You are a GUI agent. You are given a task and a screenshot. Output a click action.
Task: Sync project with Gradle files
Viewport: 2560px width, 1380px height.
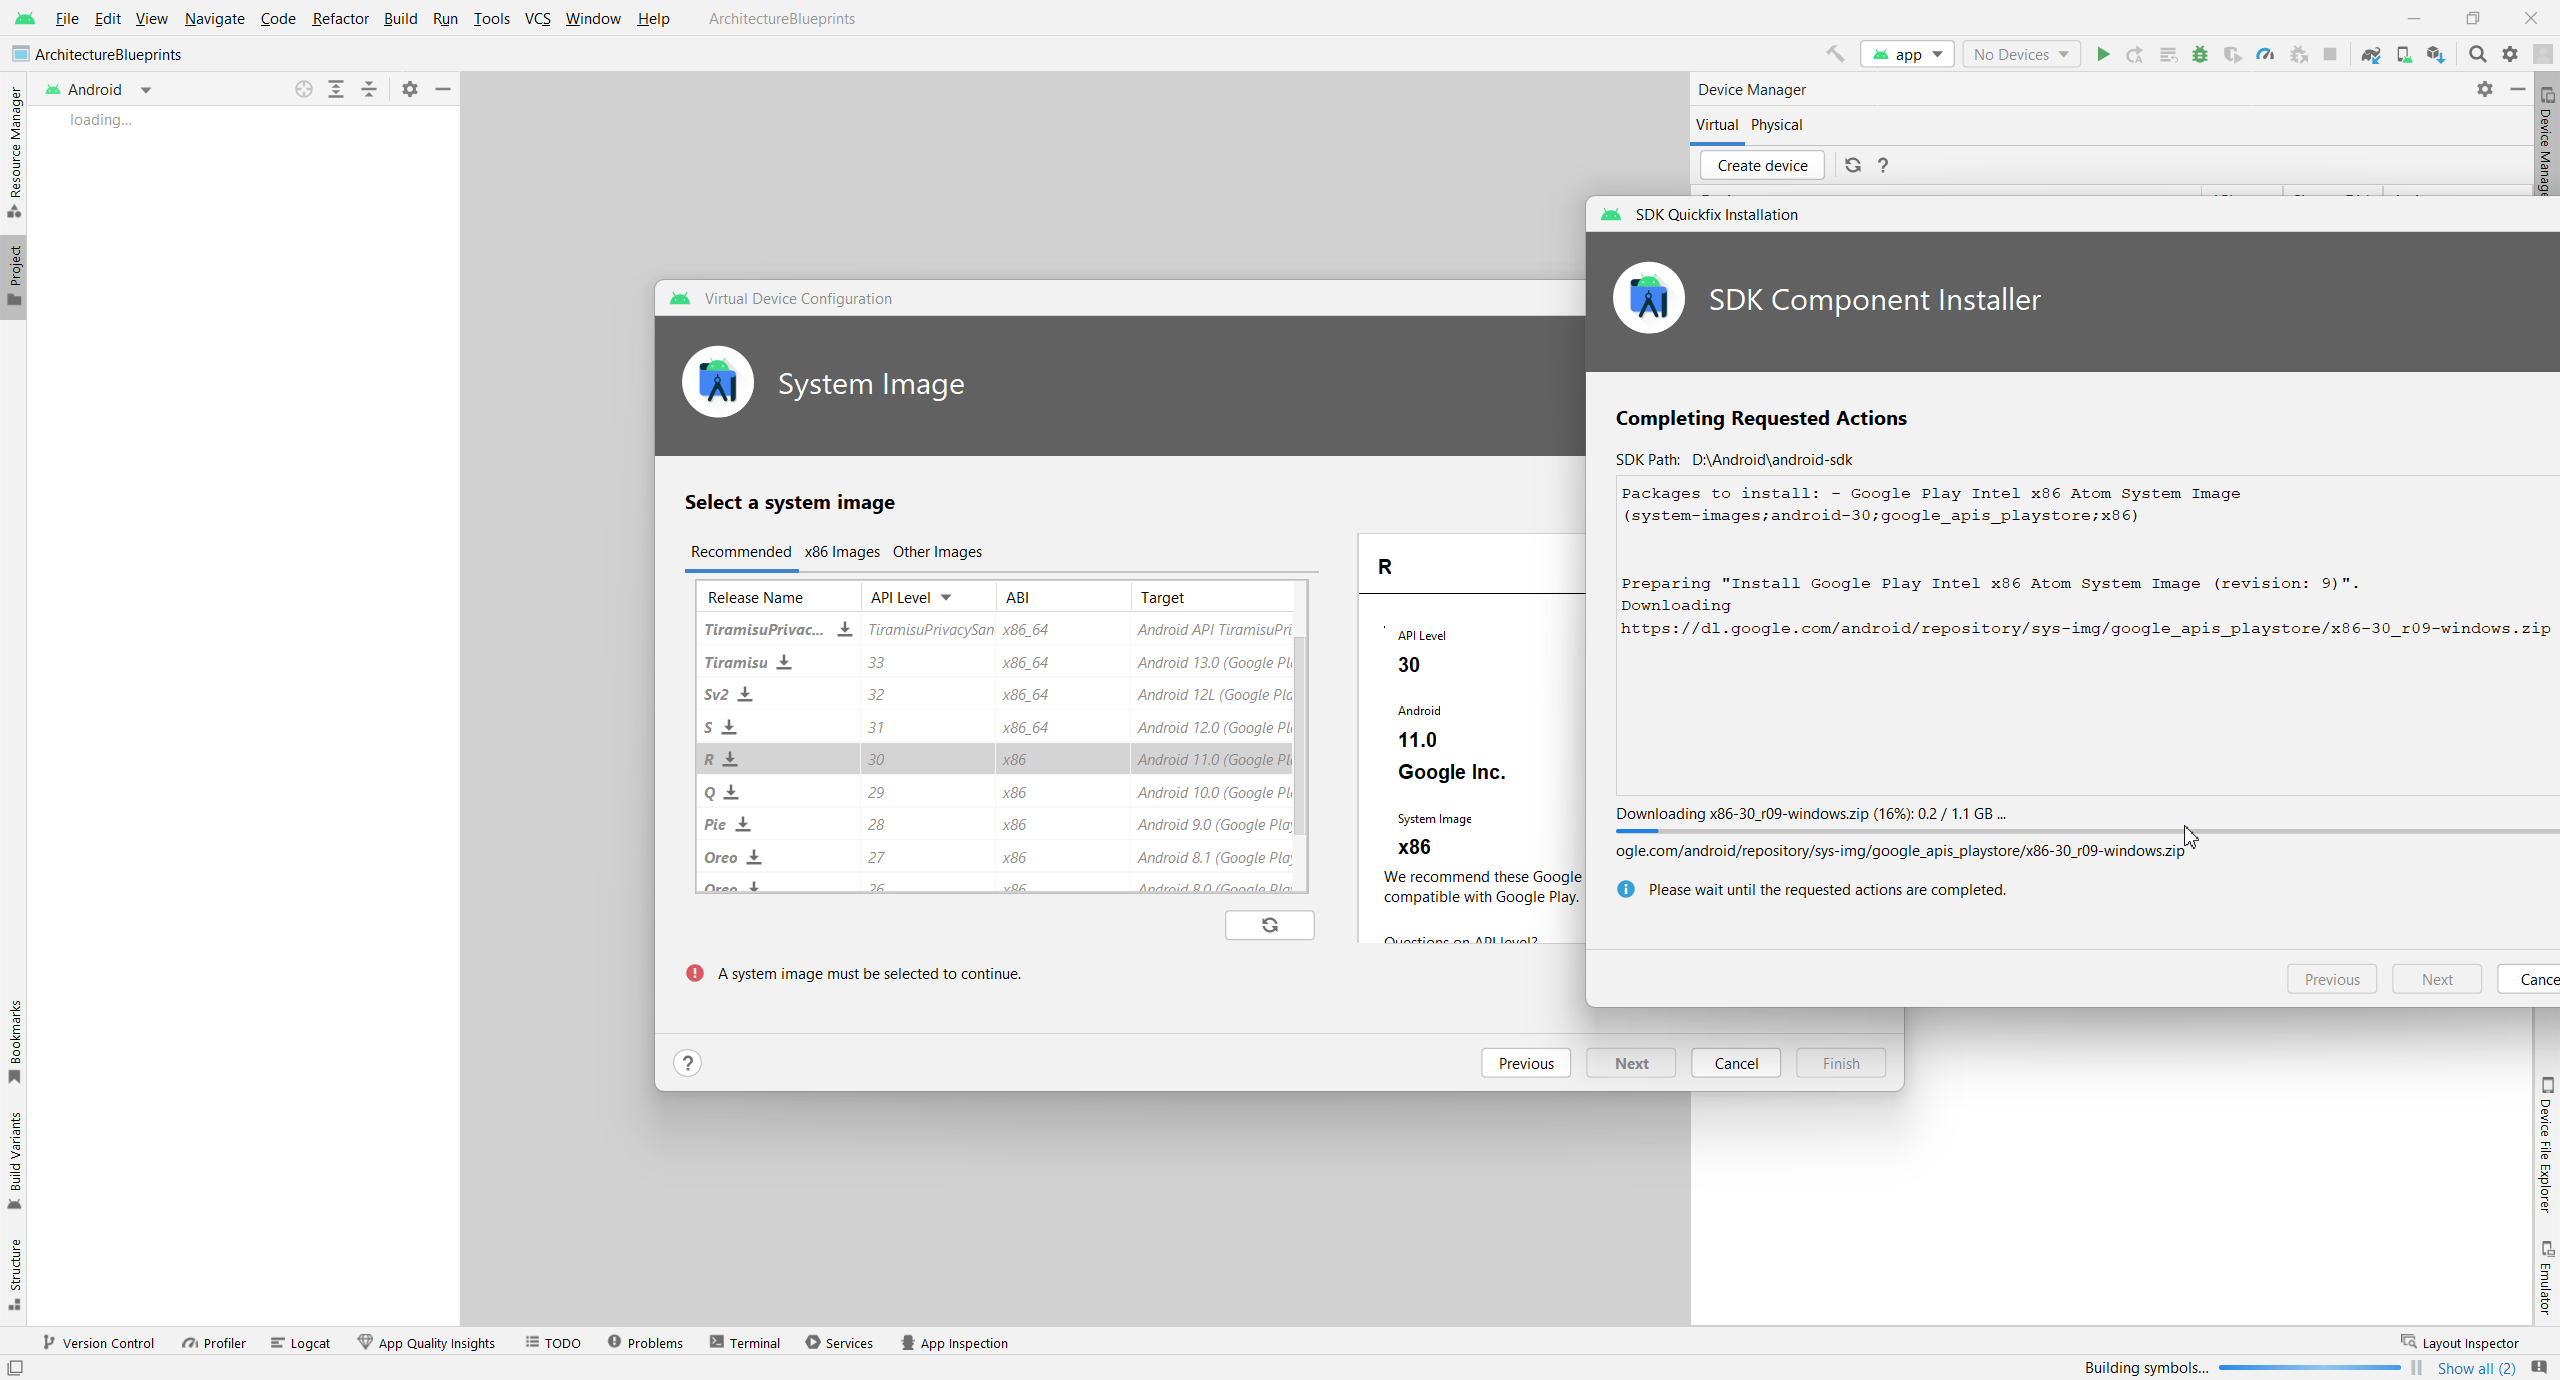[x=2370, y=54]
